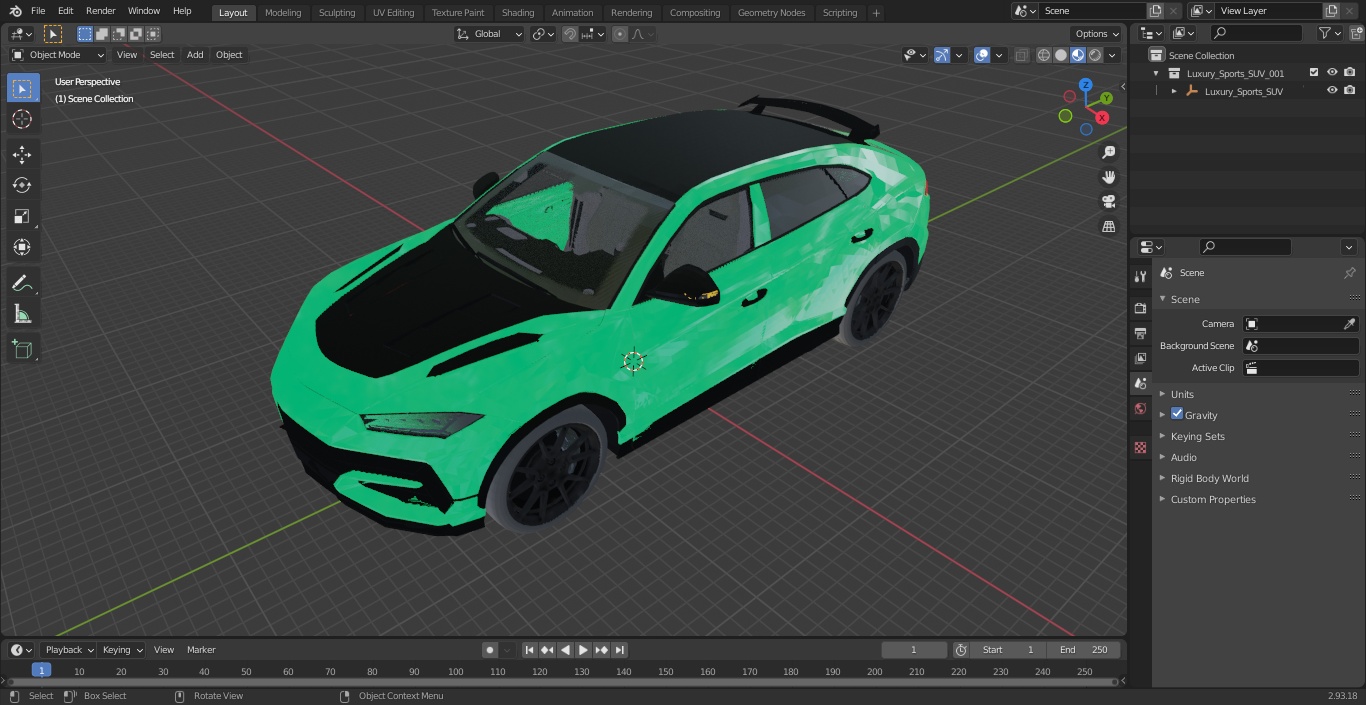The width and height of the screenshot is (1366, 705).
Task: Switch to the Modeling workspace tab
Action: (x=283, y=13)
